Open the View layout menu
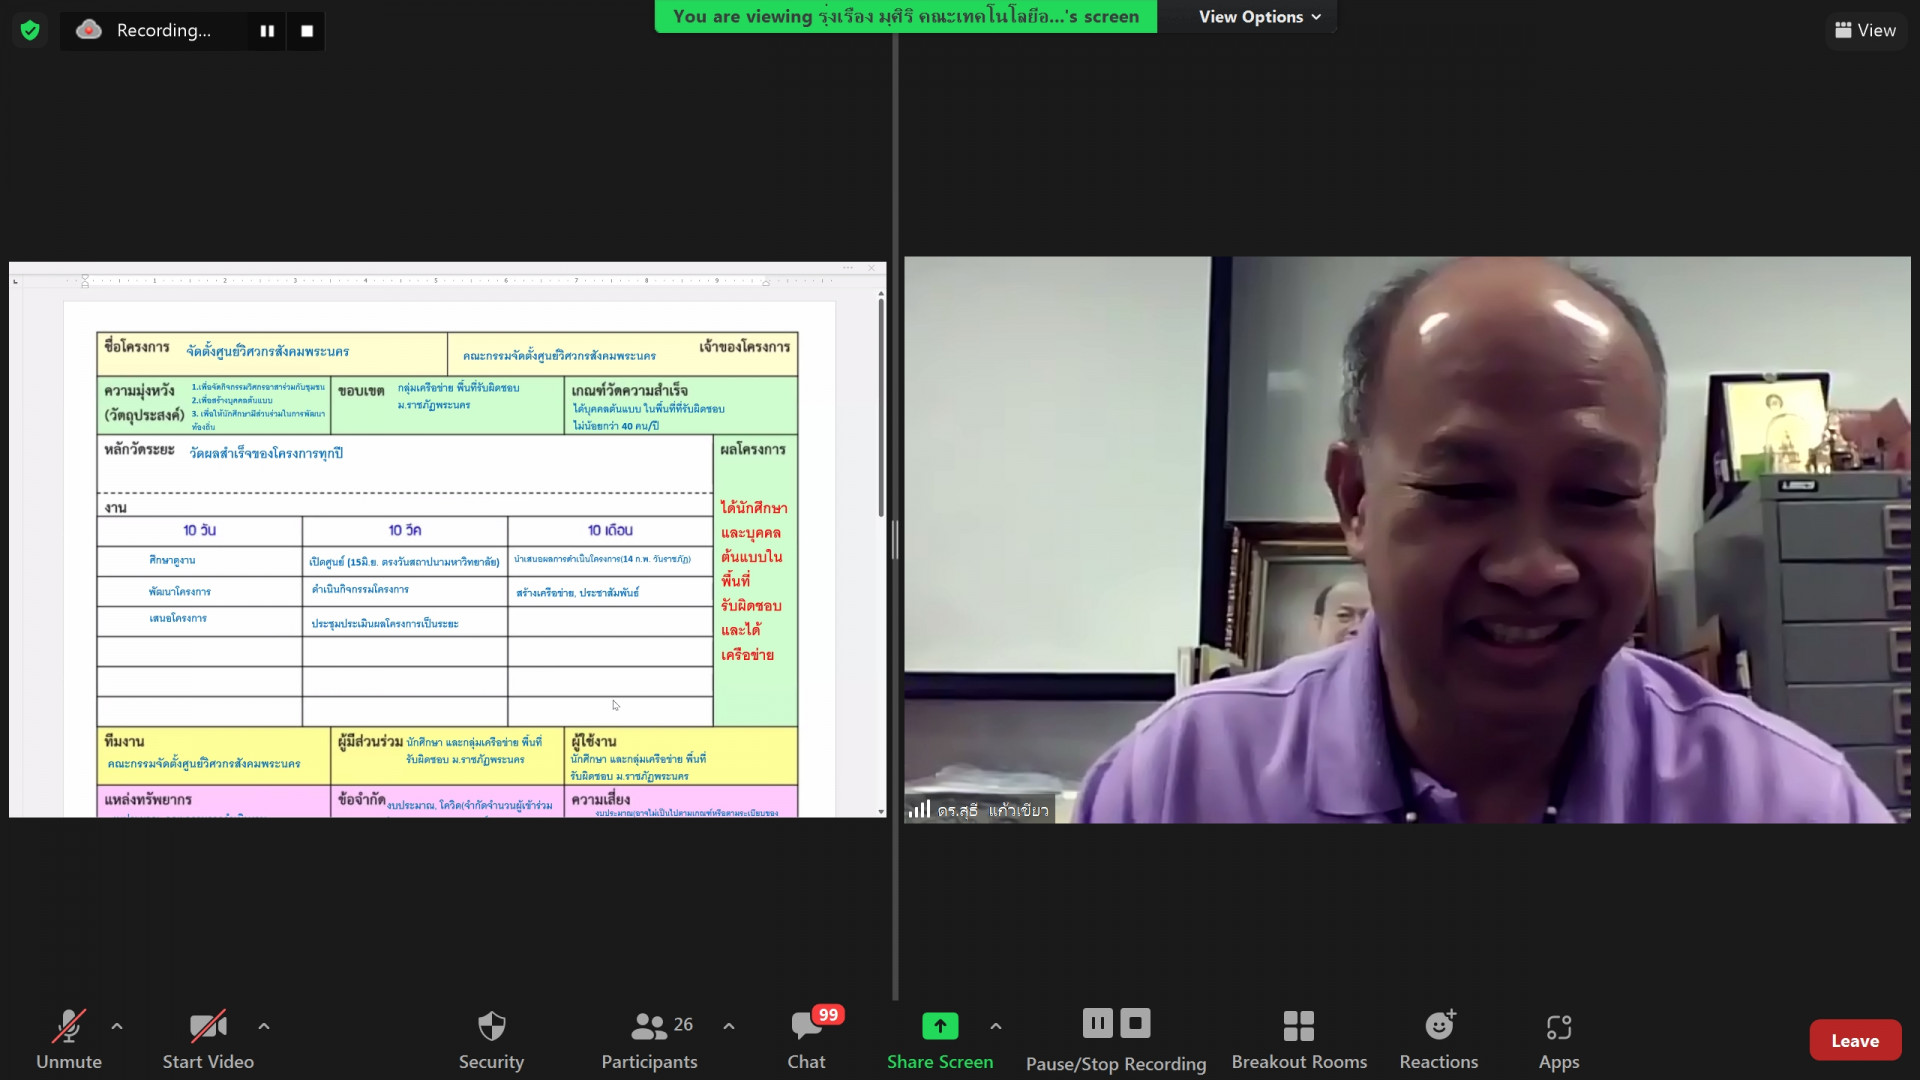1920x1080 pixels. pos(1865,30)
